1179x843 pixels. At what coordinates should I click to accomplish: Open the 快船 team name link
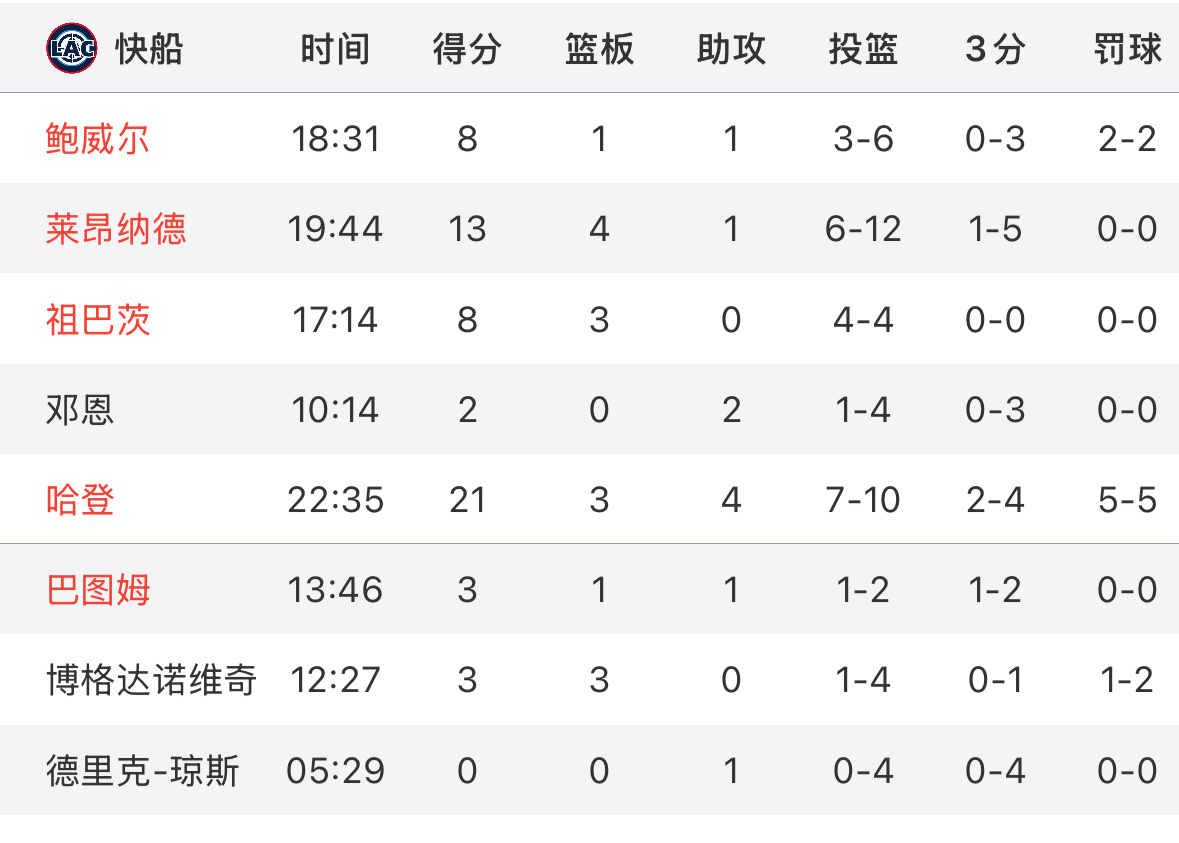(149, 49)
